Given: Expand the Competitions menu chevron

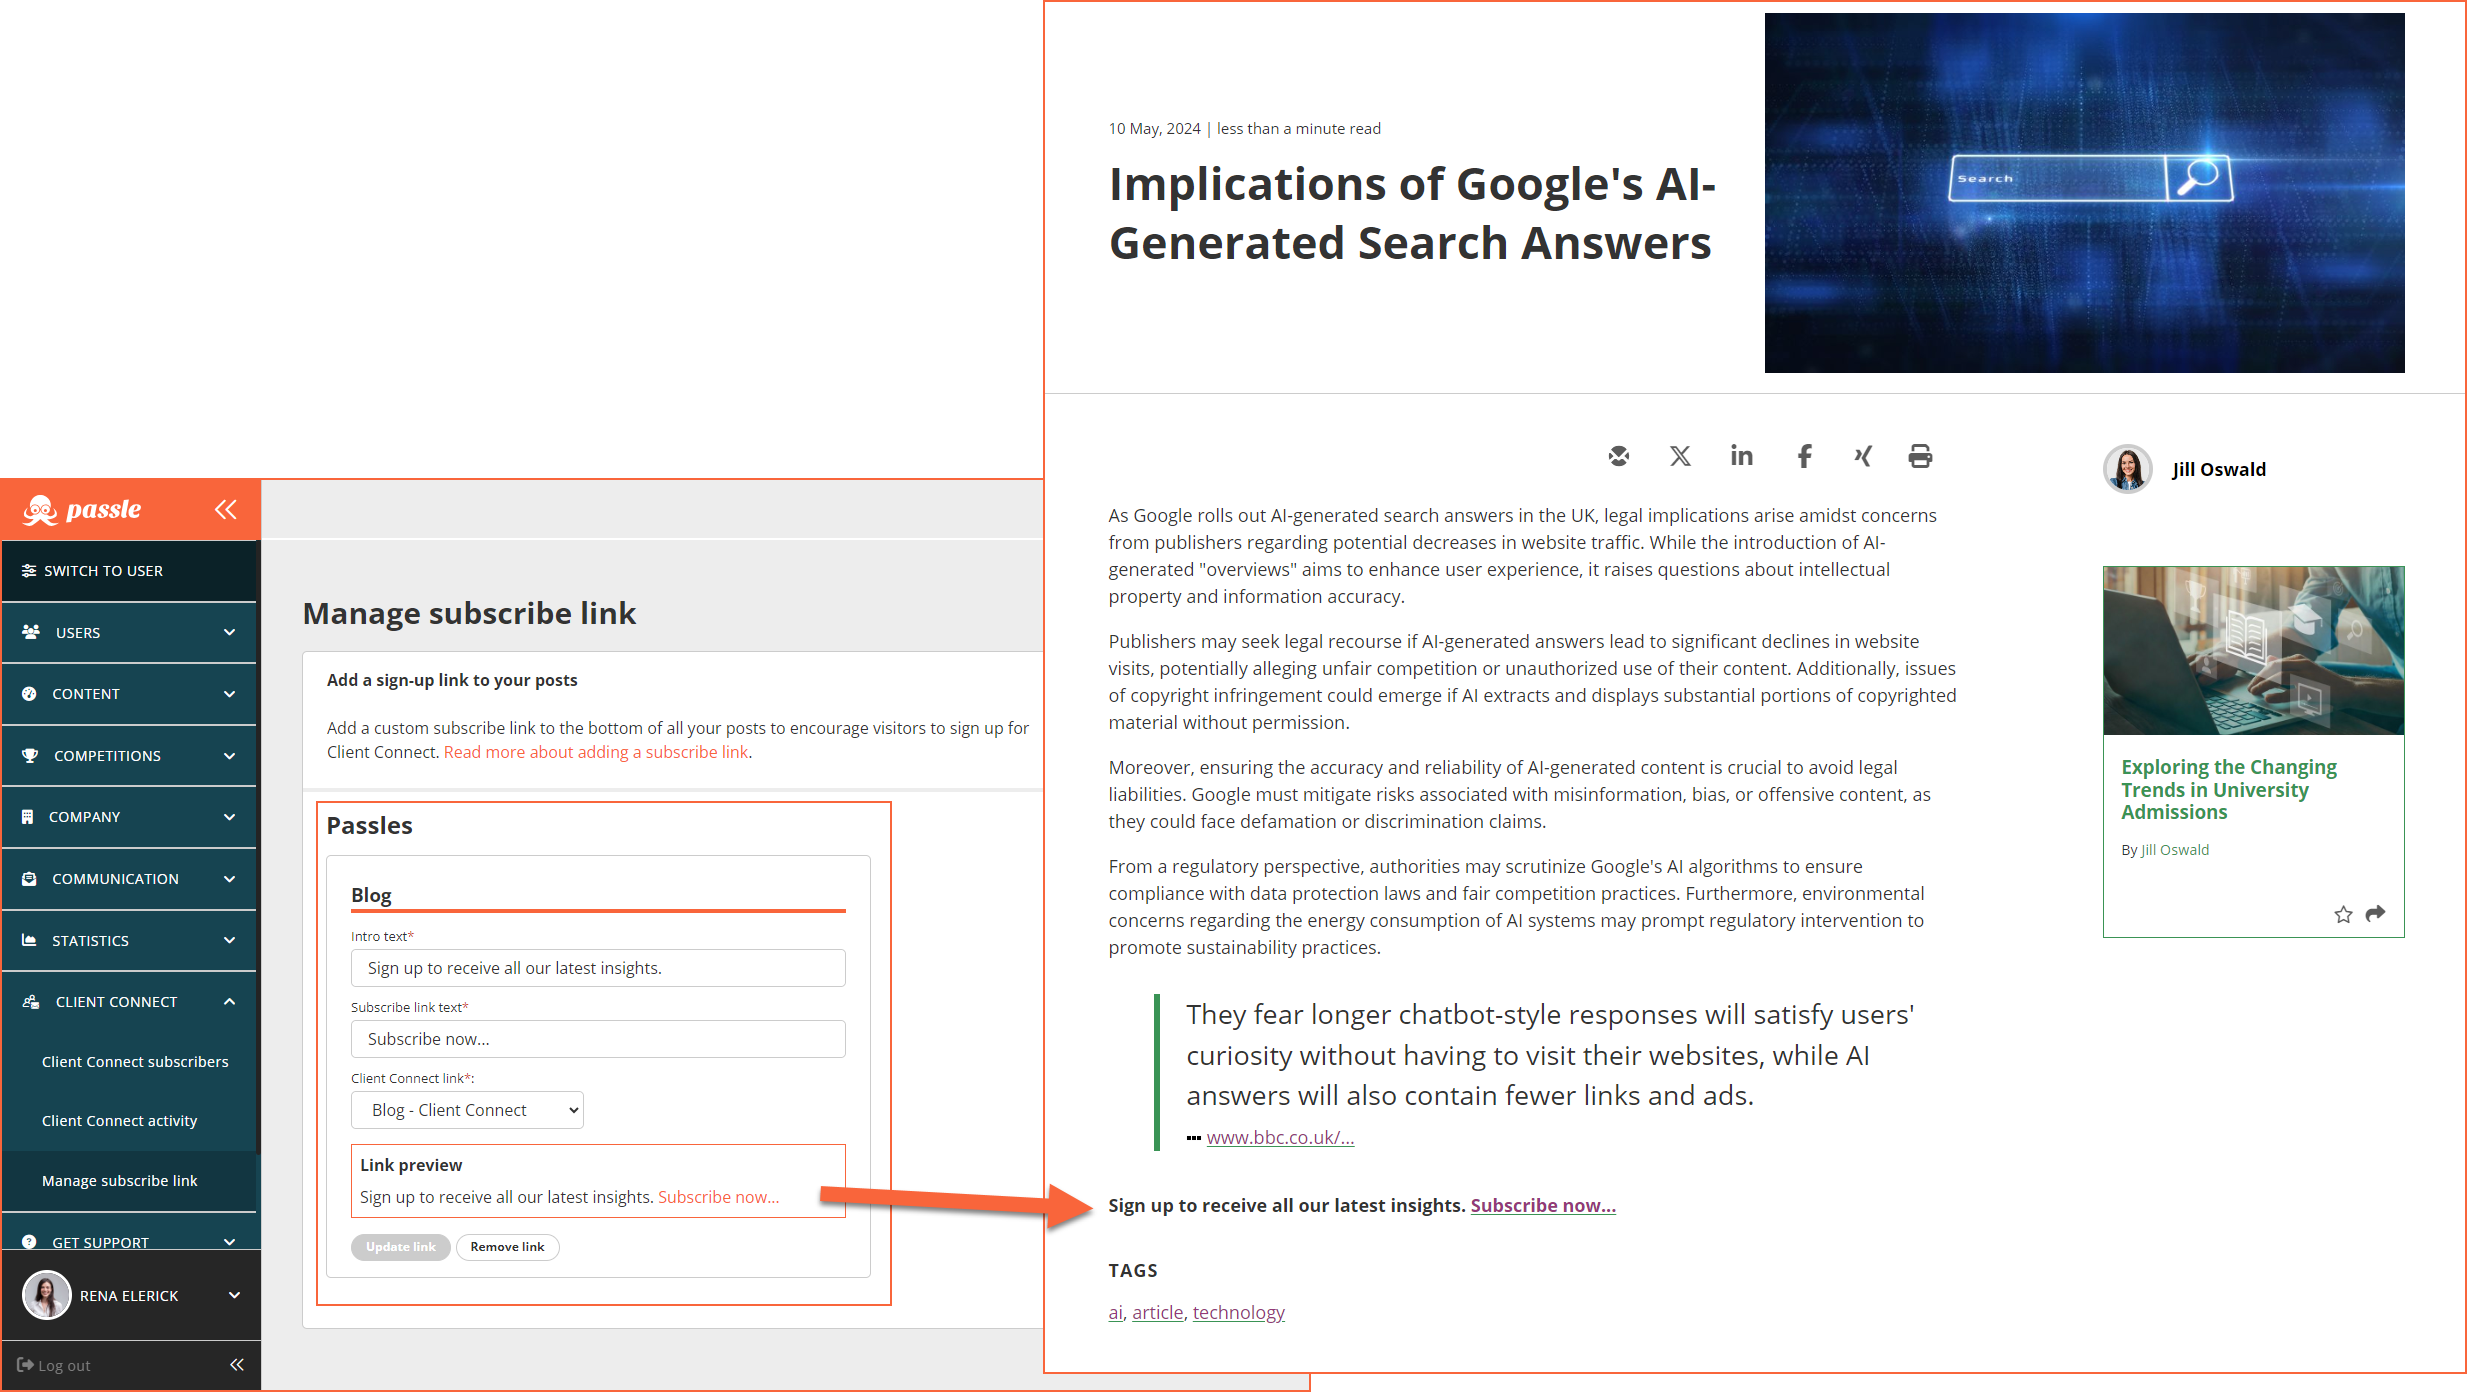Looking at the screenshot, I should coord(230,756).
